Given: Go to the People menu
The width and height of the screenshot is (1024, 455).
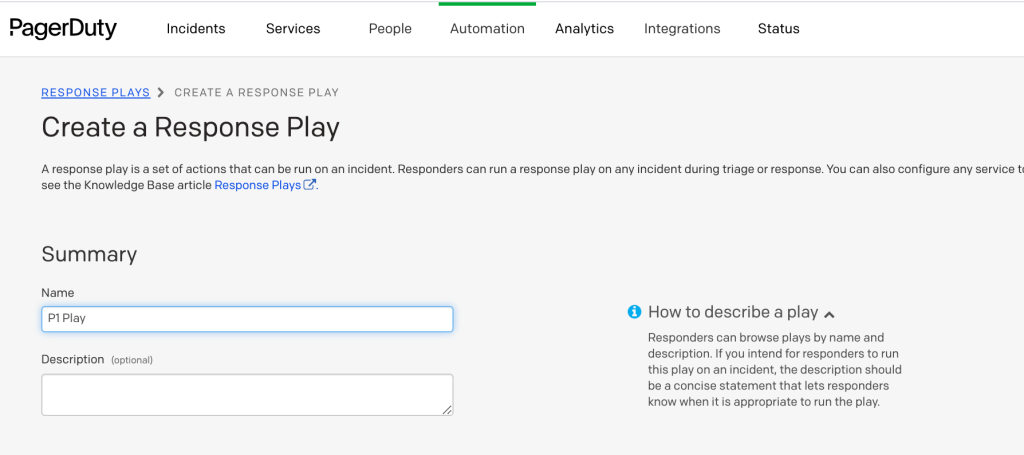Looking at the screenshot, I should (x=390, y=29).
